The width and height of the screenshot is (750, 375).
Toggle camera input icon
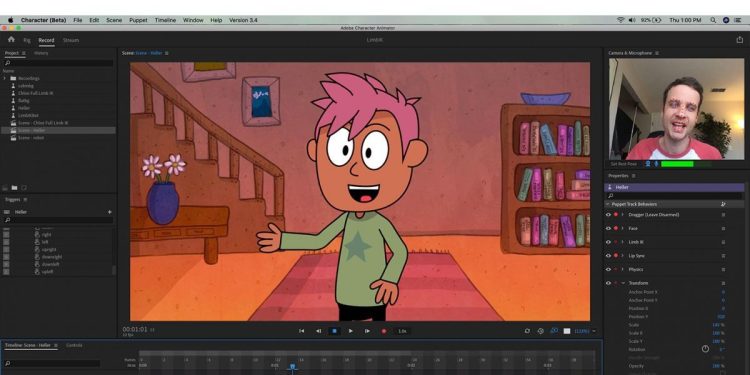pos(648,164)
